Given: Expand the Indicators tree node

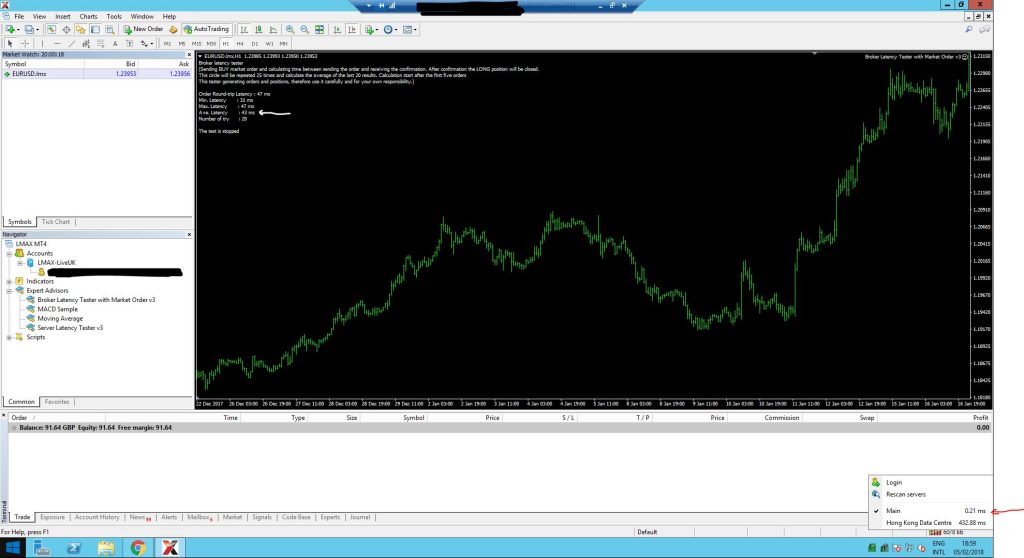Looking at the screenshot, I should tap(9, 282).
